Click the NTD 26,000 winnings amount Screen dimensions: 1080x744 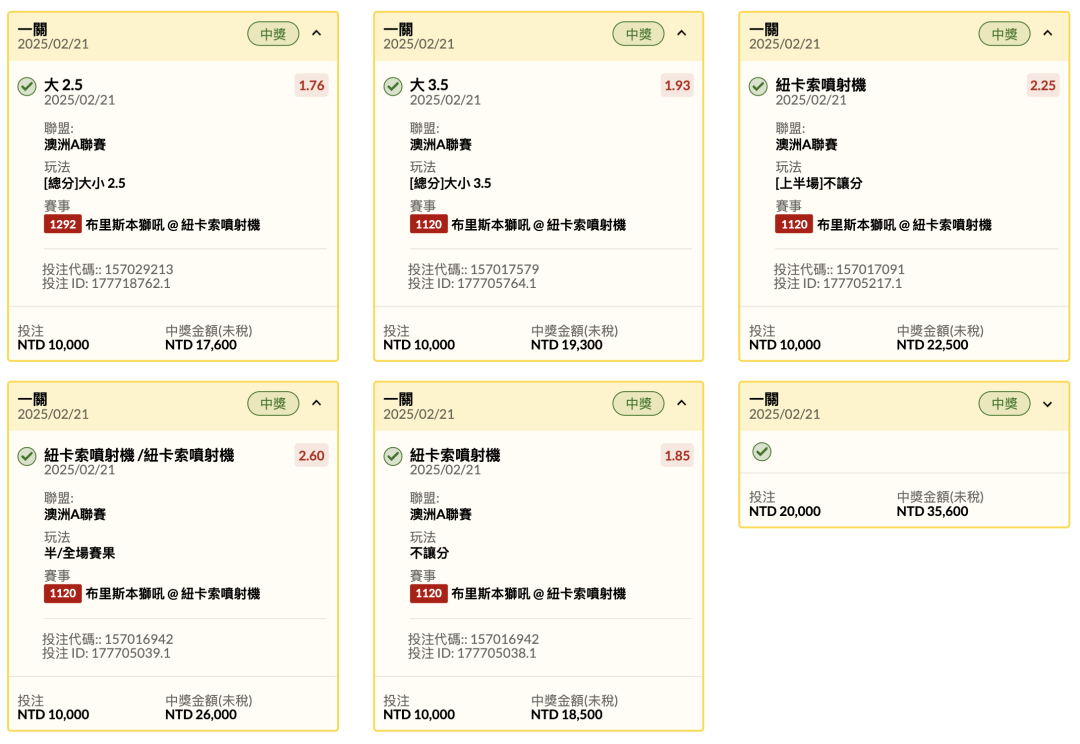201,714
